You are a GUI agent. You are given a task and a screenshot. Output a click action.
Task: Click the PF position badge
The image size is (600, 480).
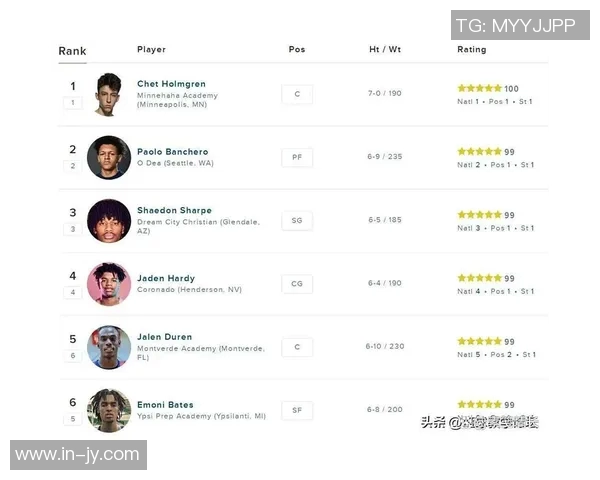[297, 157]
